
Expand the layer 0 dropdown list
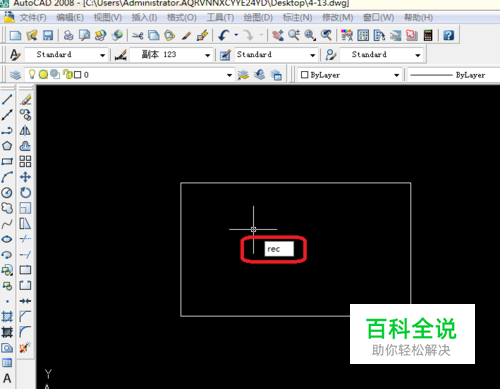tap(229, 75)
